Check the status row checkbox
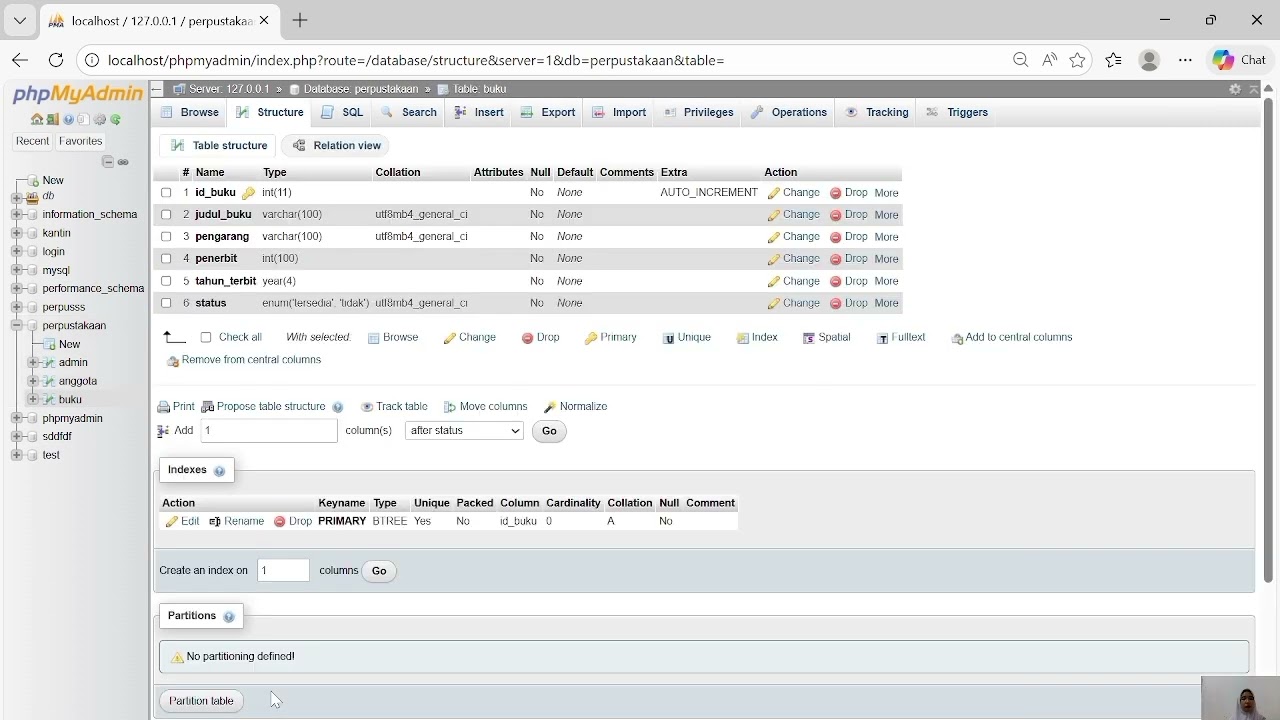 pos(166,303)
